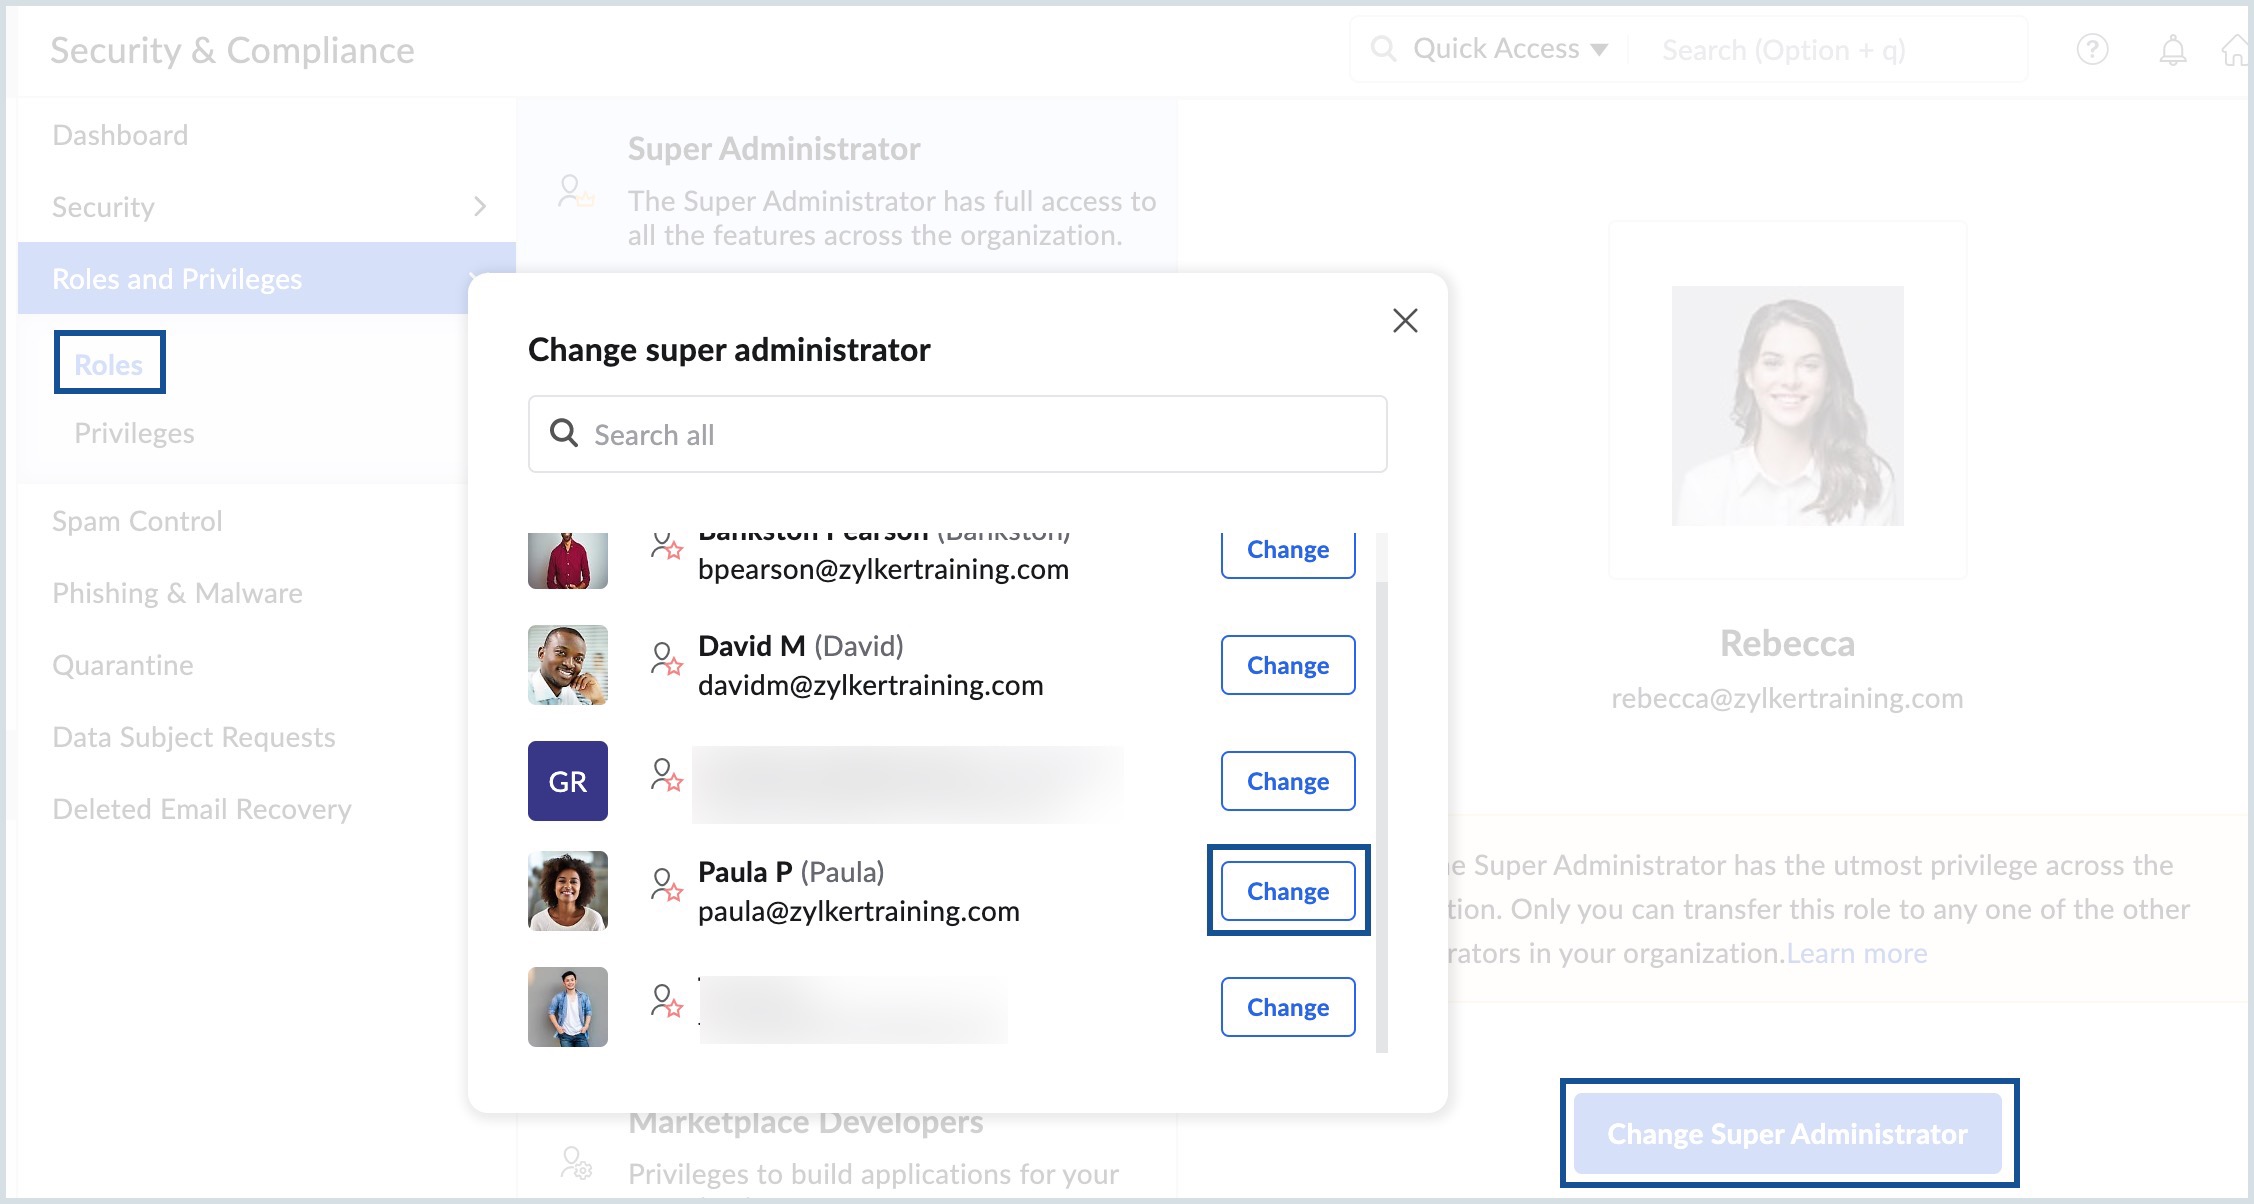Viewport: 2254px width, 1204px height.
Task: Click the search icon in modal
Action: click(x=564, y=434)
